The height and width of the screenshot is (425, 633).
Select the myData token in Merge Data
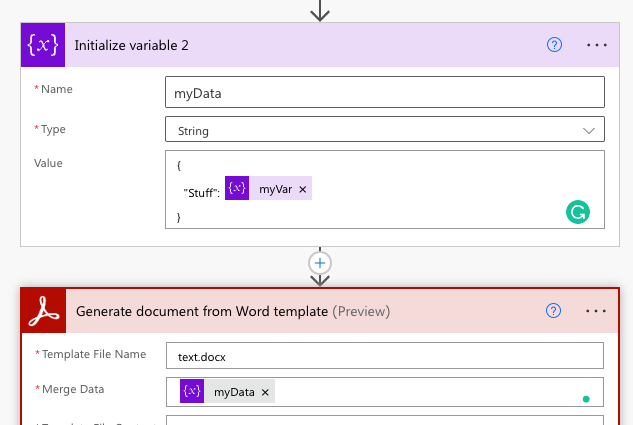[x=227, y=391]
